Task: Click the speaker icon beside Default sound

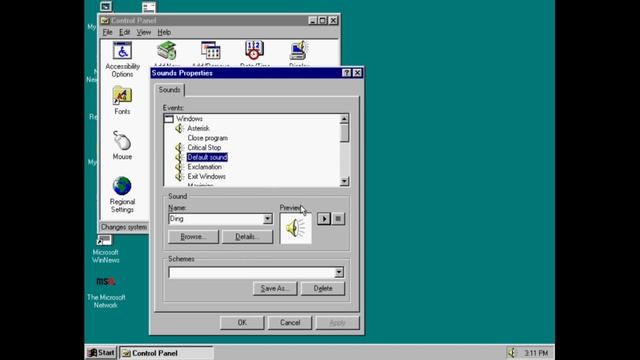Action: click(179, 157)
